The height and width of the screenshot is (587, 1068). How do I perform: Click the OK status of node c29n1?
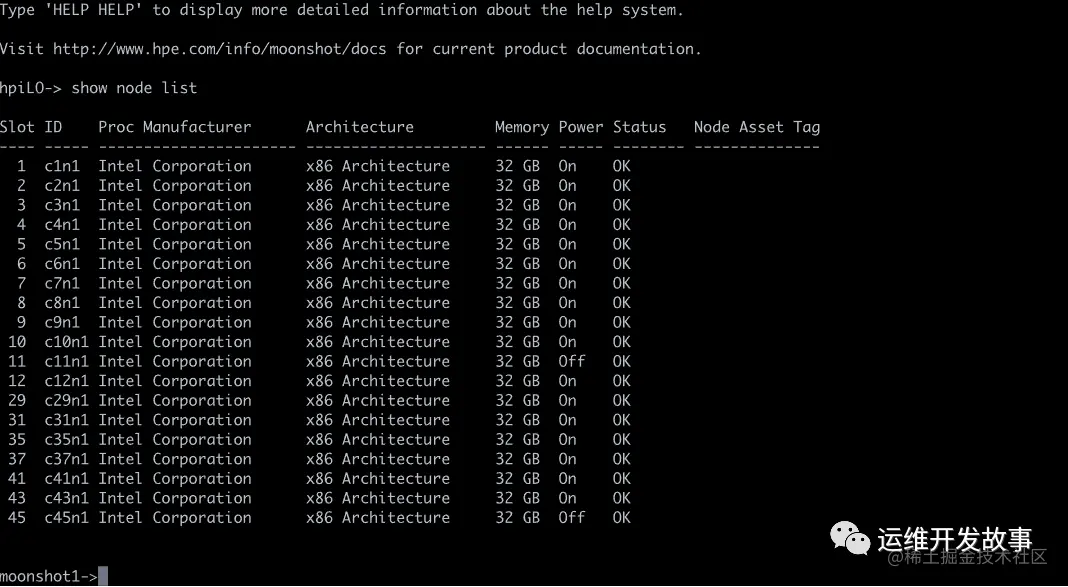pyautogui.click(x=621, y=400)
